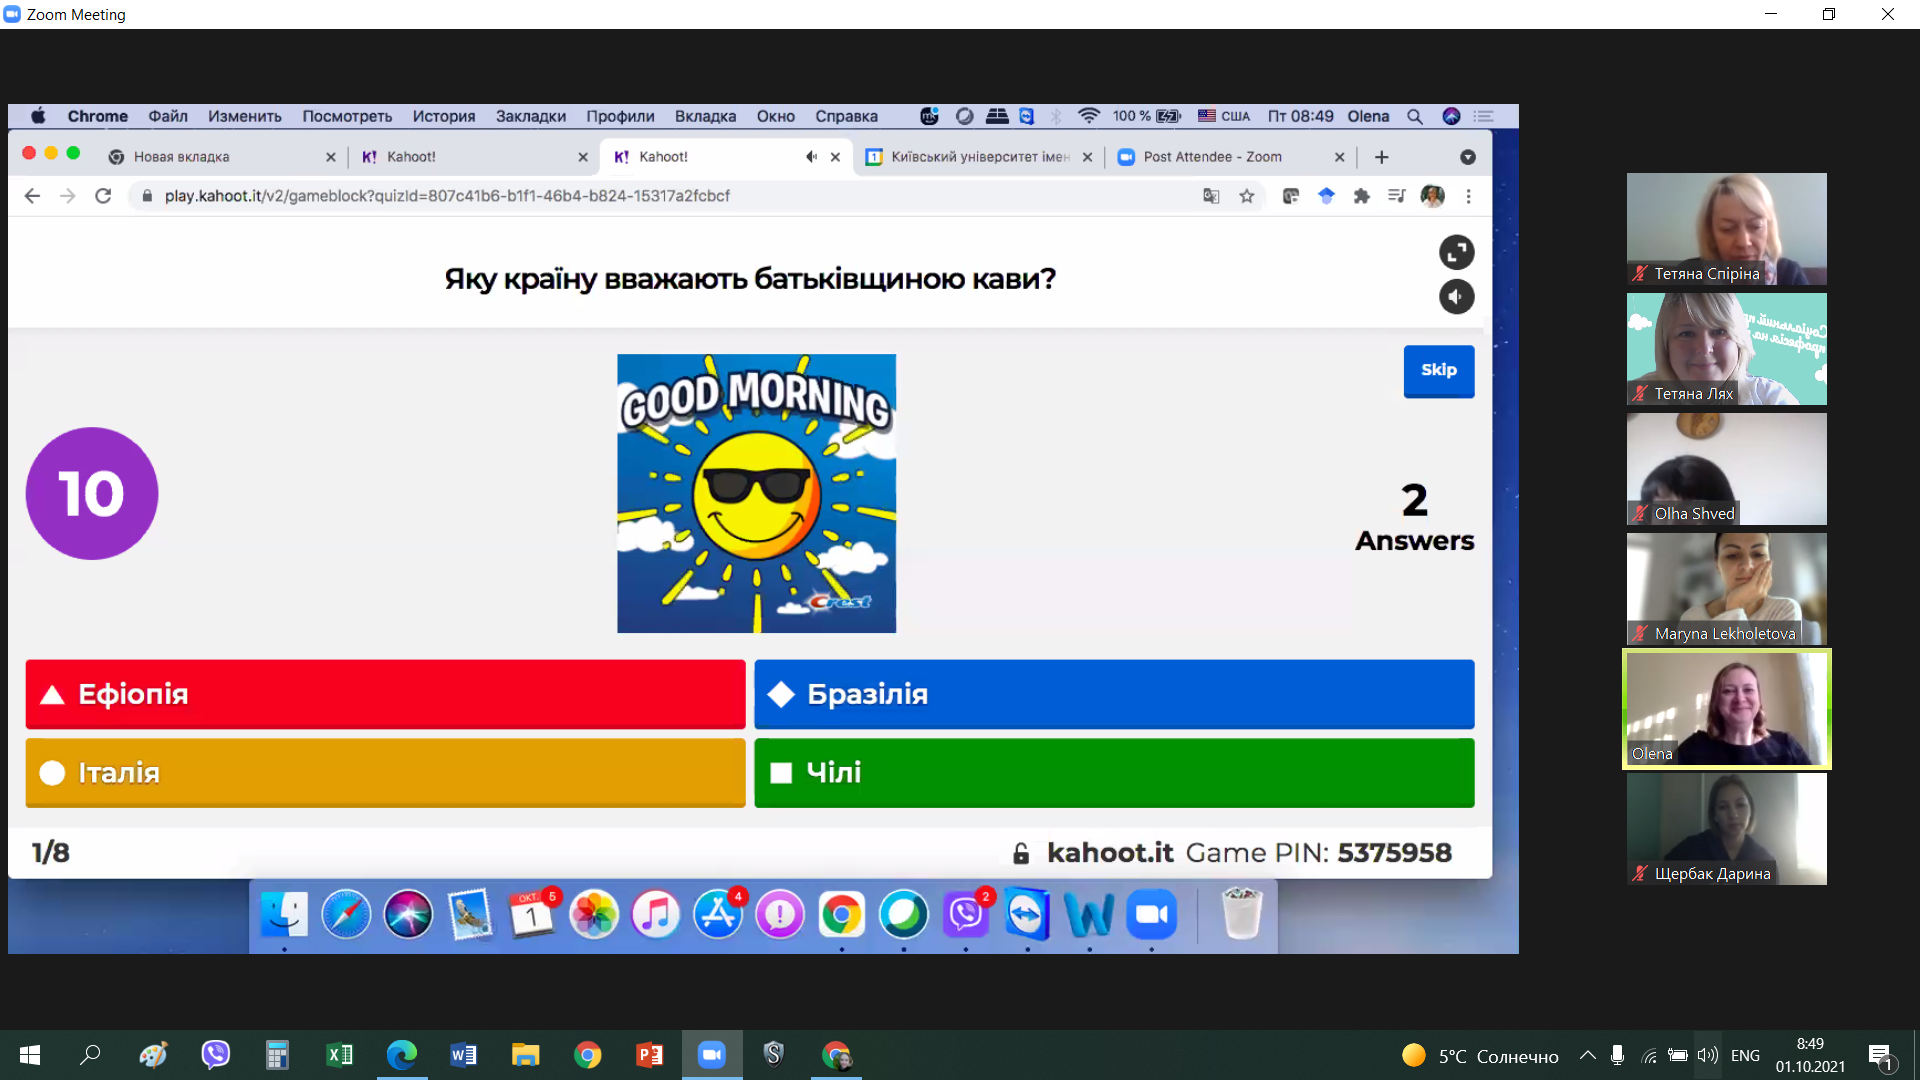Select the red Ефіопія answer
Viewport: 1920px width, 1080px height.
pos(385,694)
